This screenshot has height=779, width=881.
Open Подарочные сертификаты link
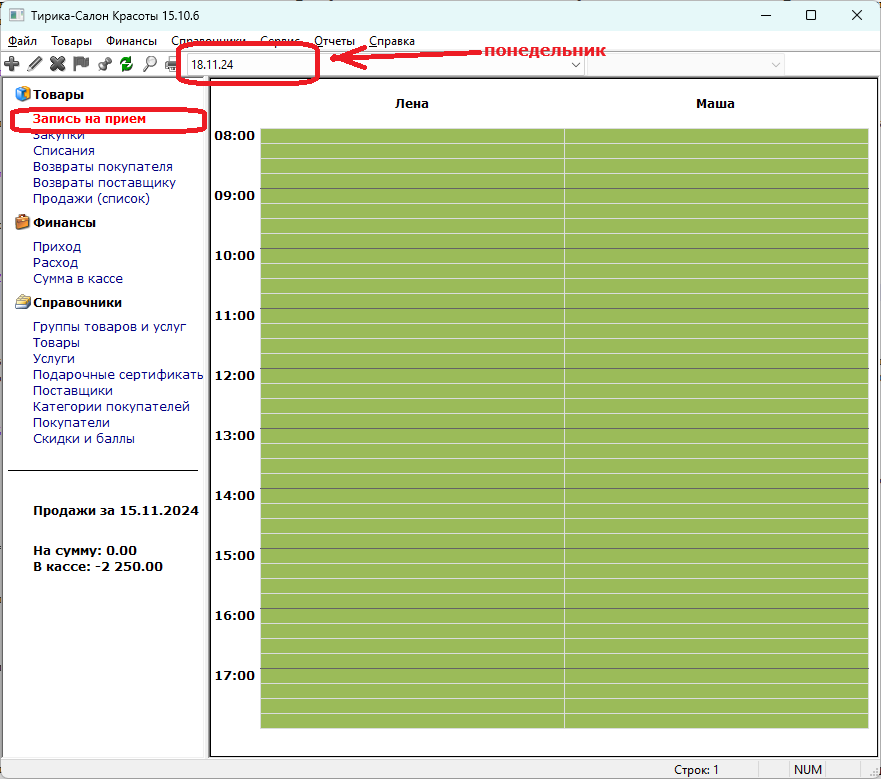118,375
